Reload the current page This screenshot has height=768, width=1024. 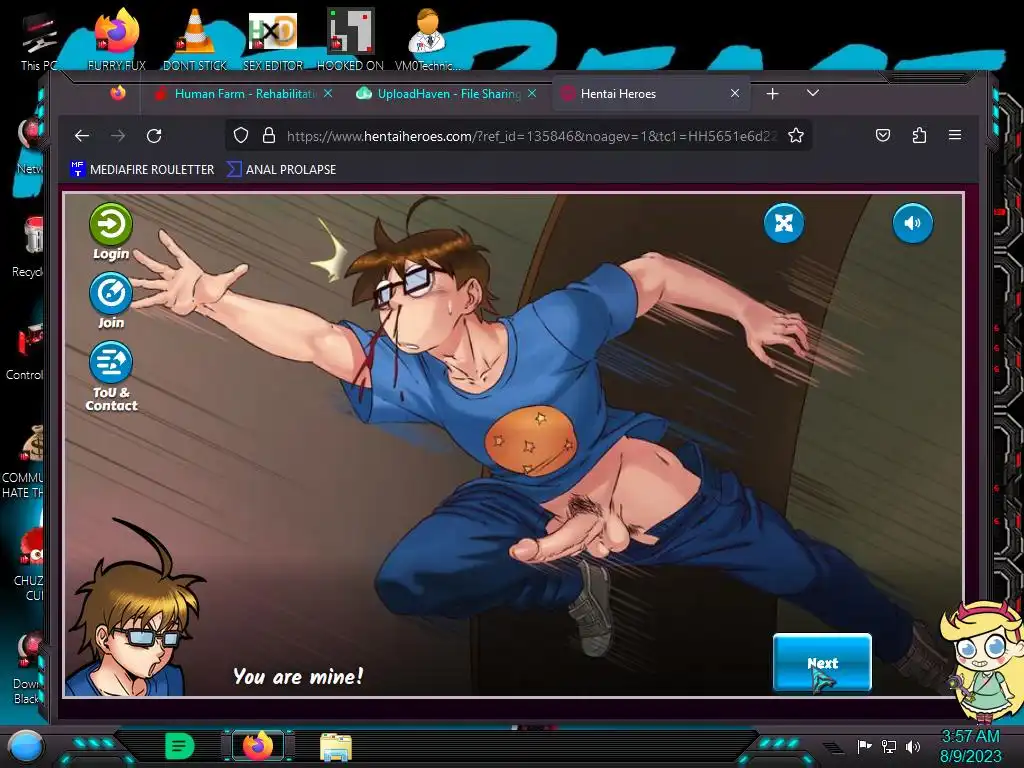(x=154, y=136)
